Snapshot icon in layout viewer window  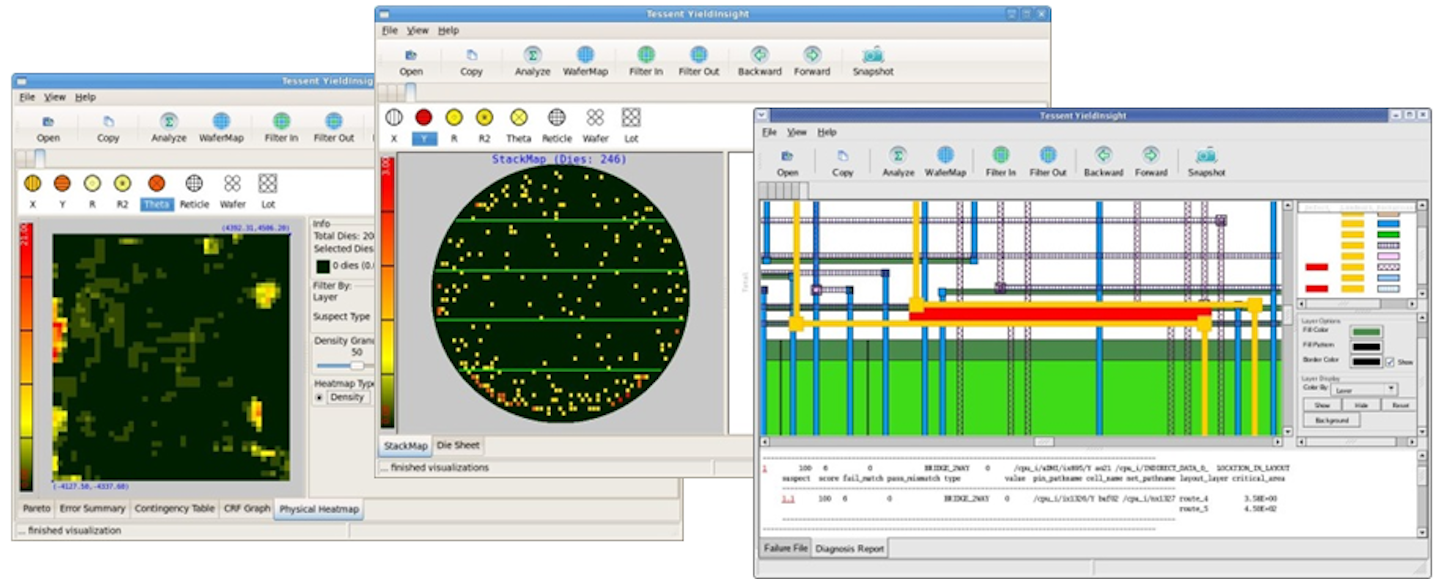pyautogui.click(x=1206, y=155)
